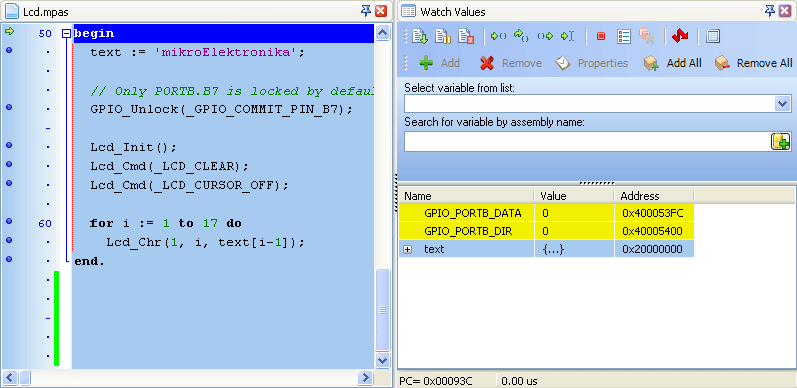Click the Stop Debugger icon

click(x=466, y=36)
